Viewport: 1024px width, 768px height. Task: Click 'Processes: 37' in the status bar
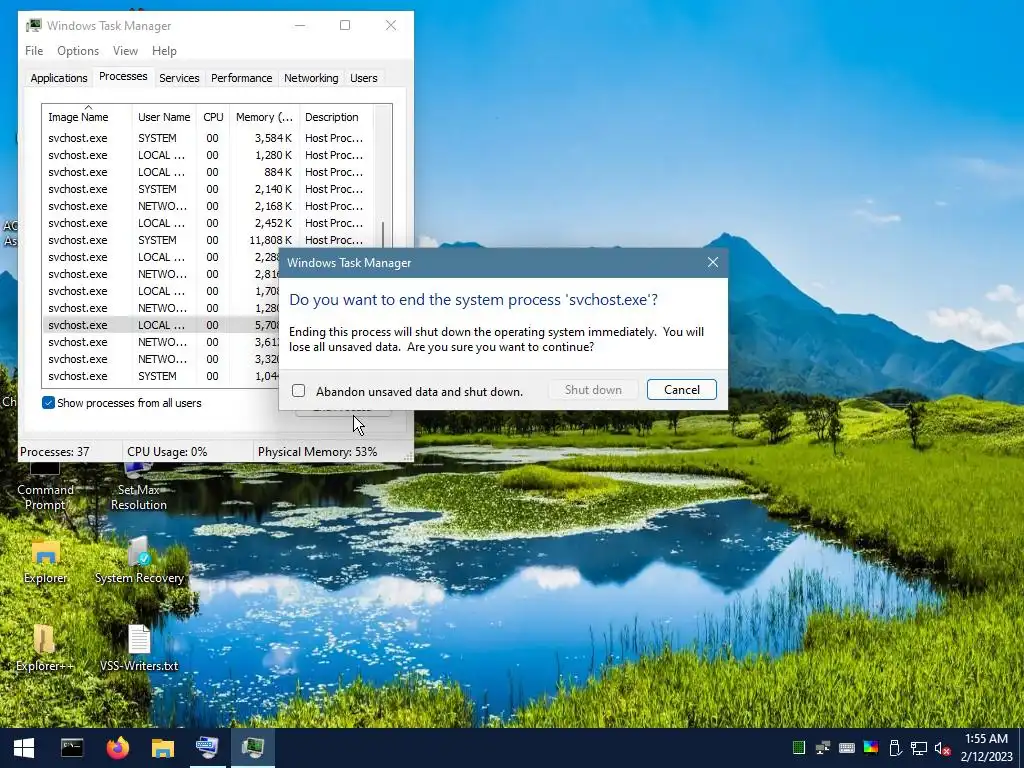(x=55, y=452)
